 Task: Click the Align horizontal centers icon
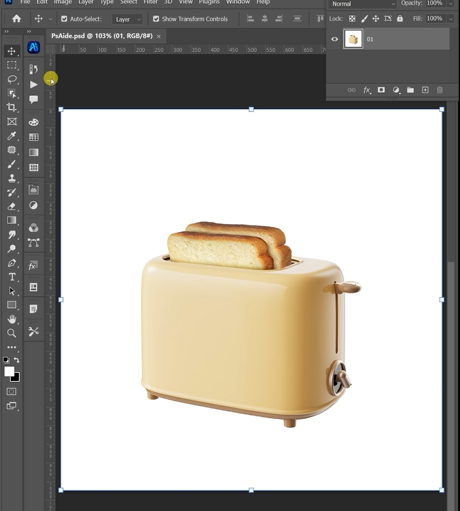[x=265, y=19]
